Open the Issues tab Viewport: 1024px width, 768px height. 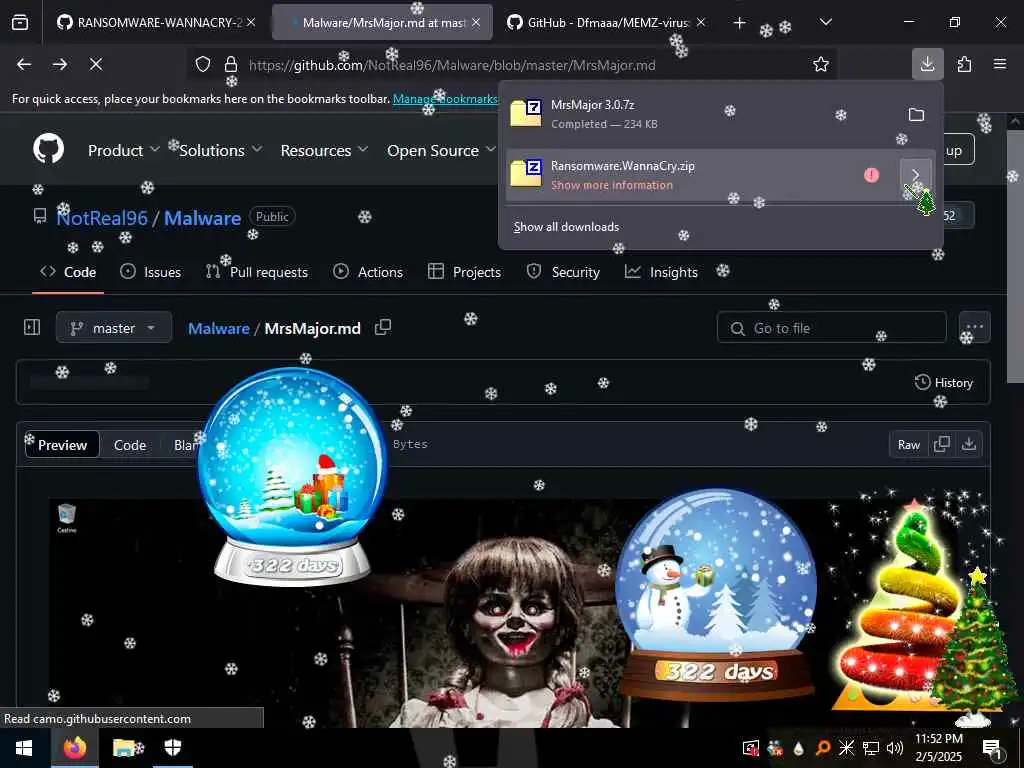(151, 272)
